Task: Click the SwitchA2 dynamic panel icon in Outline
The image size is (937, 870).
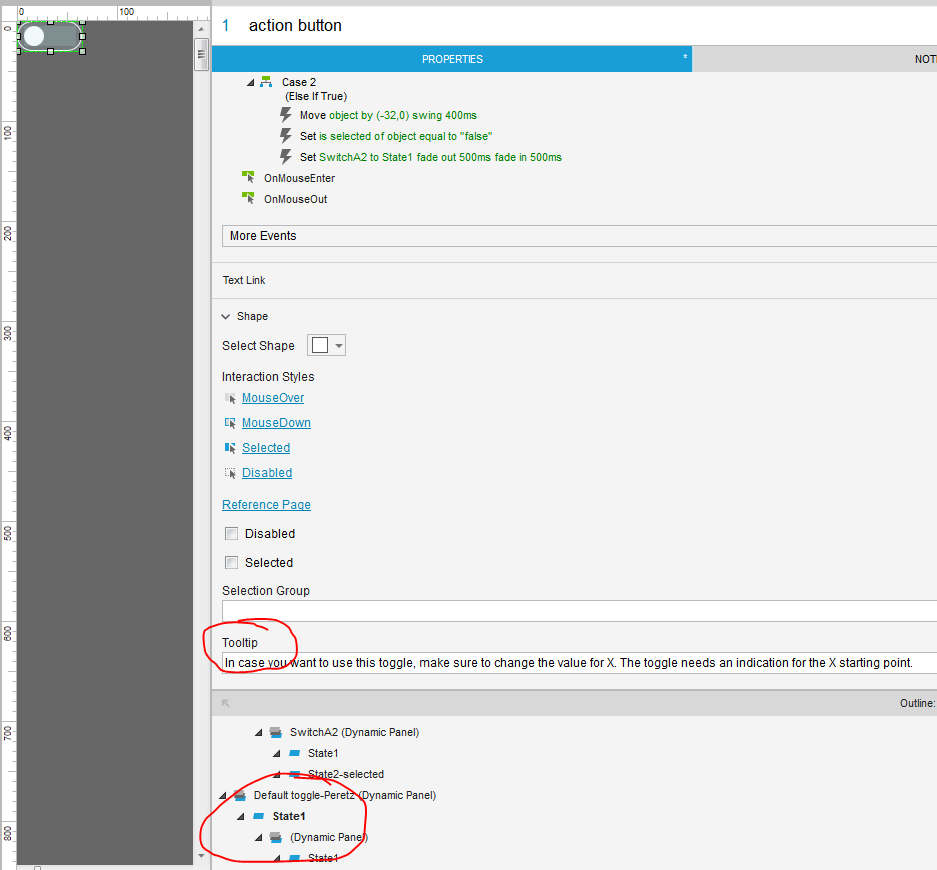Action: pyautogui.click(x=275, y=732)
